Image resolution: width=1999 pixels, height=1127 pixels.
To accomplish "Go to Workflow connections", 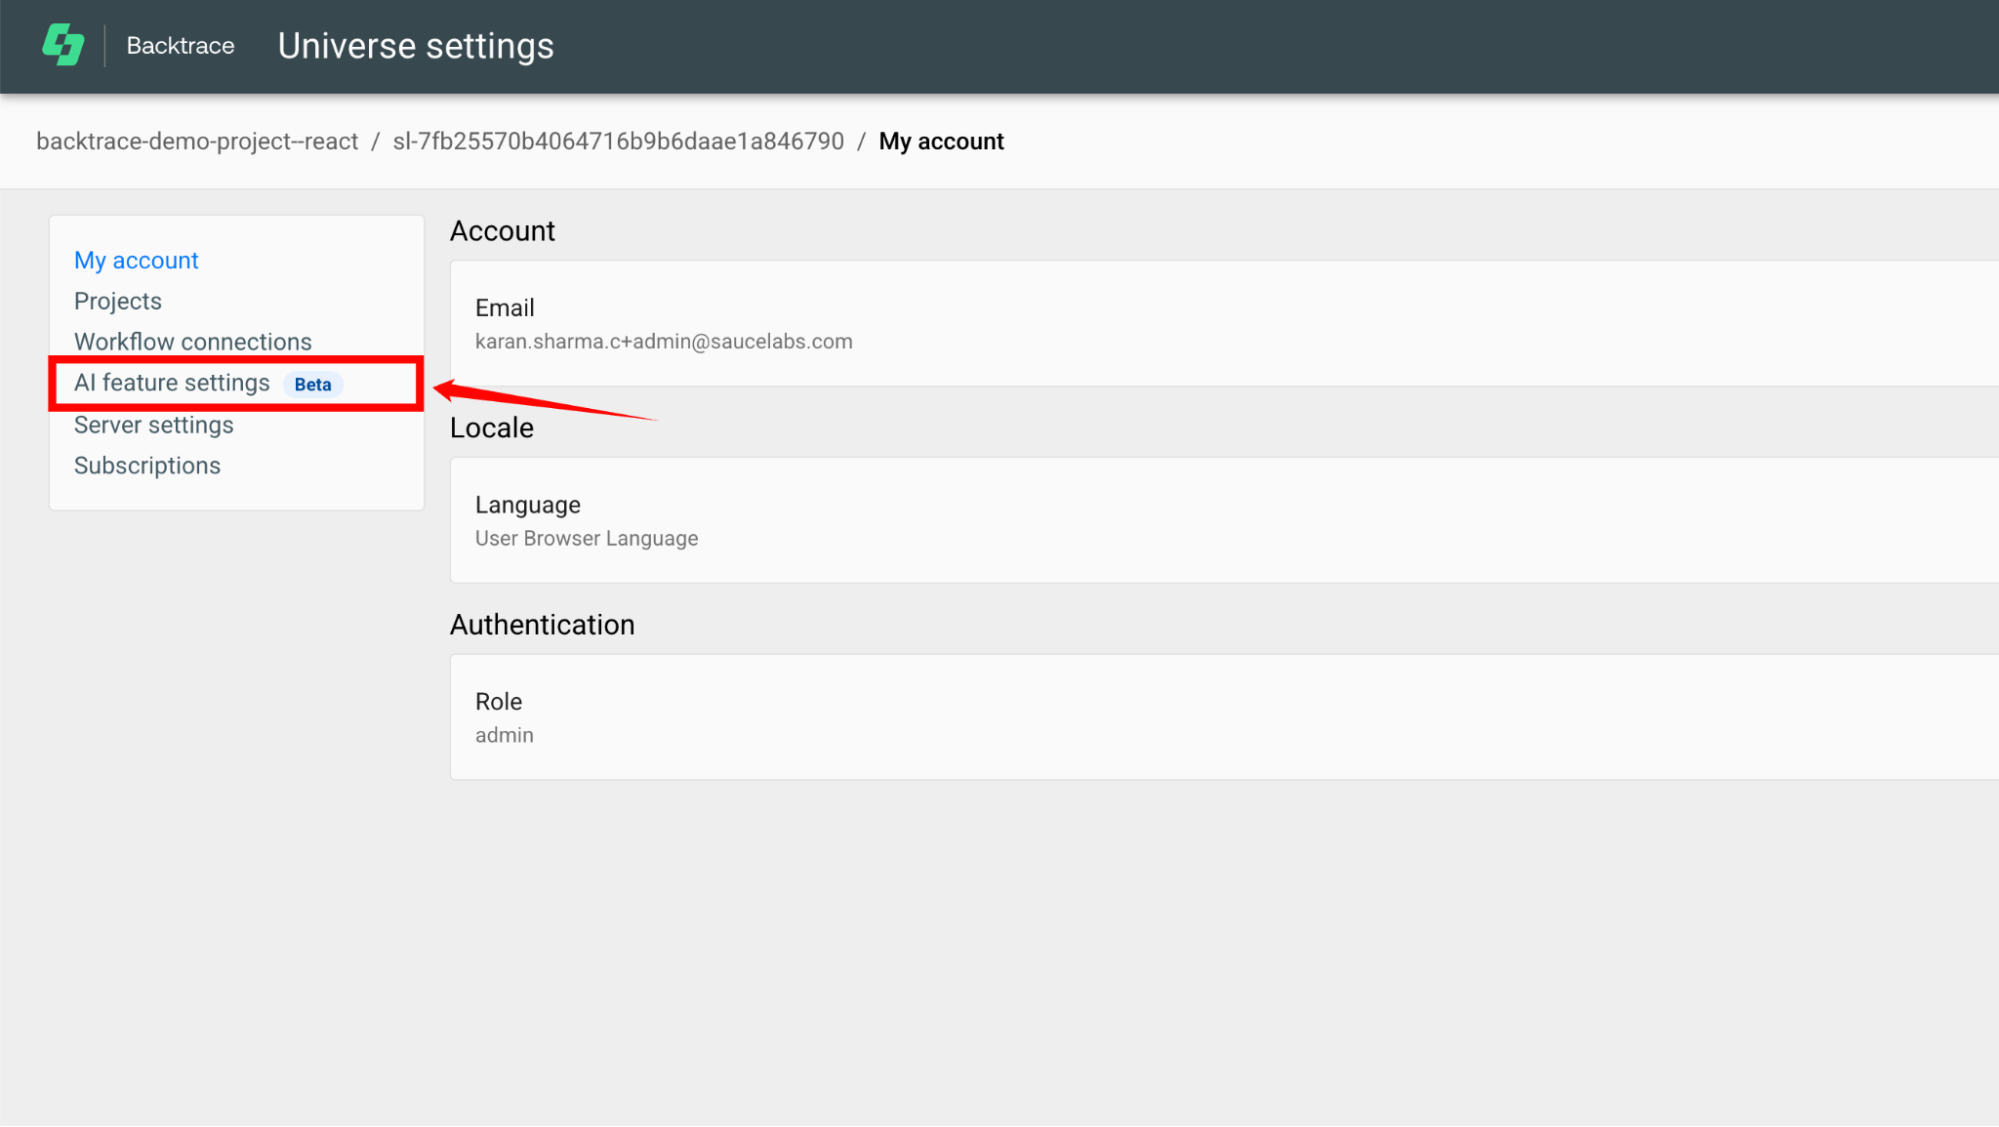I will click(193, 342).
